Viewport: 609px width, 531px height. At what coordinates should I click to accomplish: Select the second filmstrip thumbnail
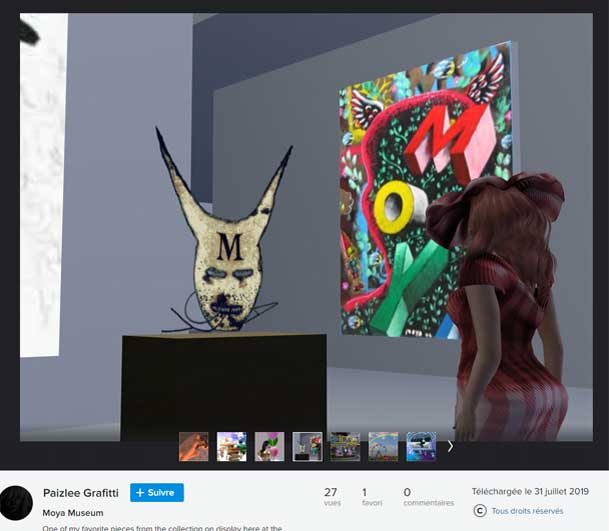point(232,446)
